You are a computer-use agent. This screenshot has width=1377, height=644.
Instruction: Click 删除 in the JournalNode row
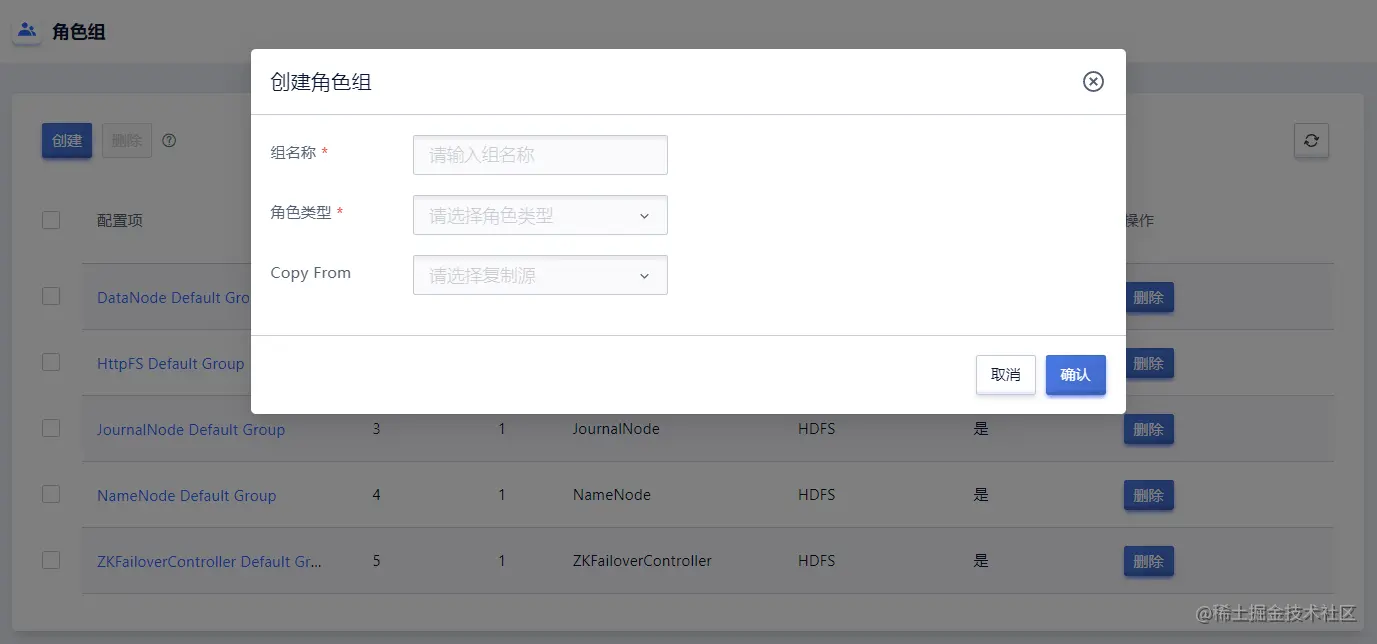pos(1149,430)
